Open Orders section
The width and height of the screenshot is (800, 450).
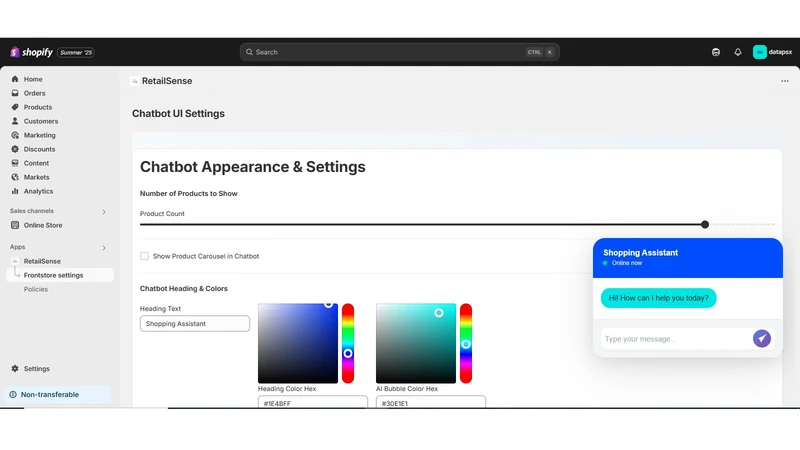(34, 93)
